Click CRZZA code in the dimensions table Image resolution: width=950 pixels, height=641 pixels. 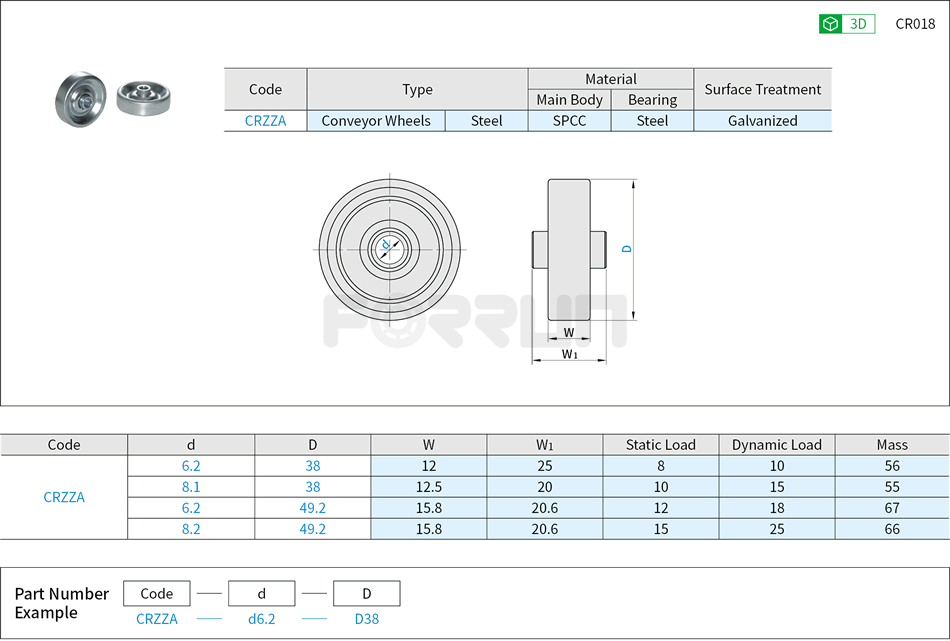click(64, 497)
